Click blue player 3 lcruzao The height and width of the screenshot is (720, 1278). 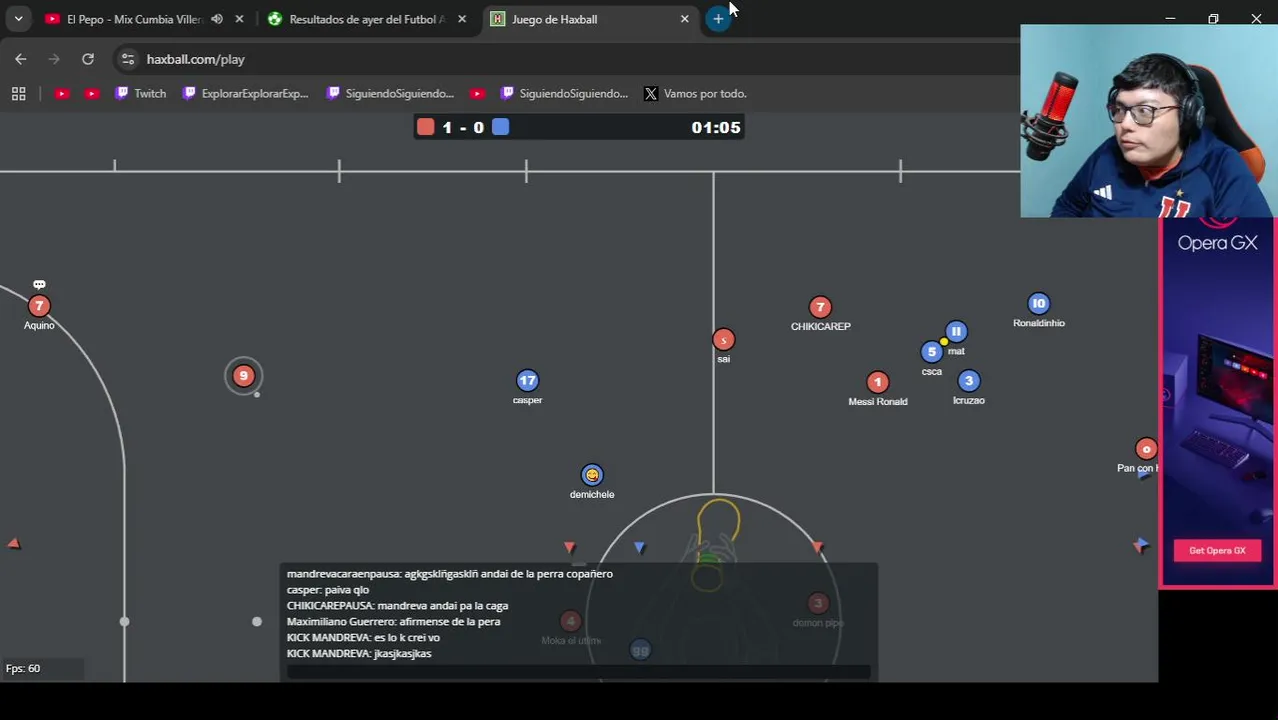(x=968, y=381)
